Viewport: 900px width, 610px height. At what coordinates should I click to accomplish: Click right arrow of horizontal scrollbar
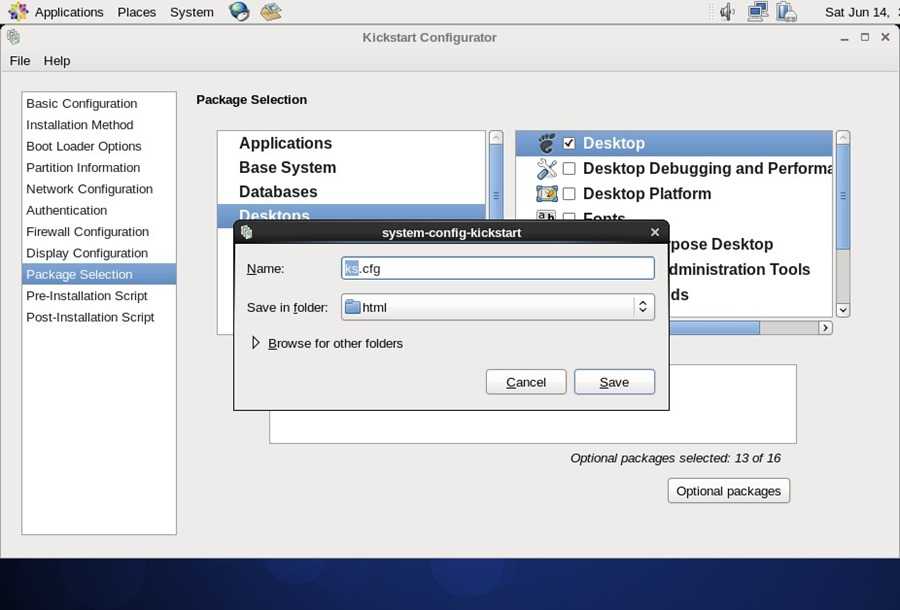click(825, 328)
